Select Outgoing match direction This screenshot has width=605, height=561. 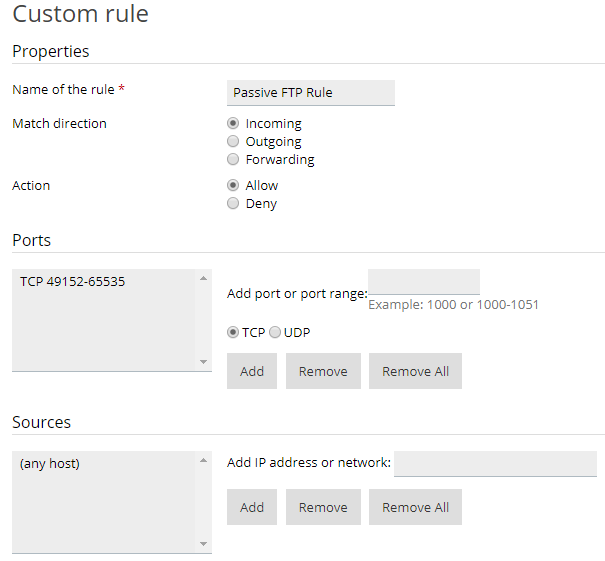pyautogui.click(x=233, y=142)
